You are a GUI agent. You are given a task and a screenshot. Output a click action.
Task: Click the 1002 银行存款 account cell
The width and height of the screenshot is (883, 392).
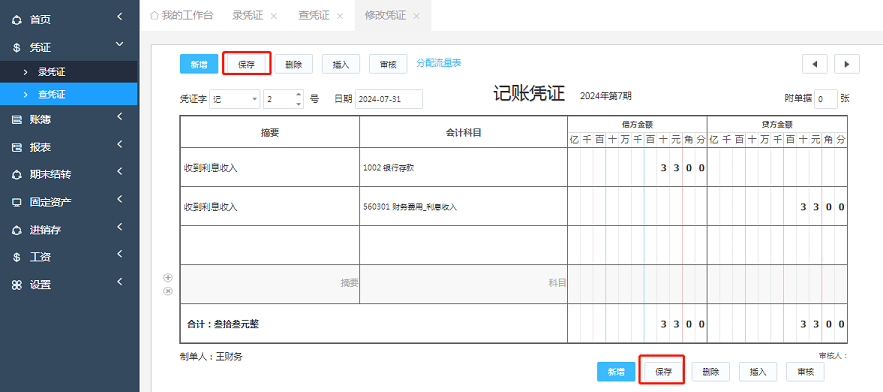click(x=463, y=168)
